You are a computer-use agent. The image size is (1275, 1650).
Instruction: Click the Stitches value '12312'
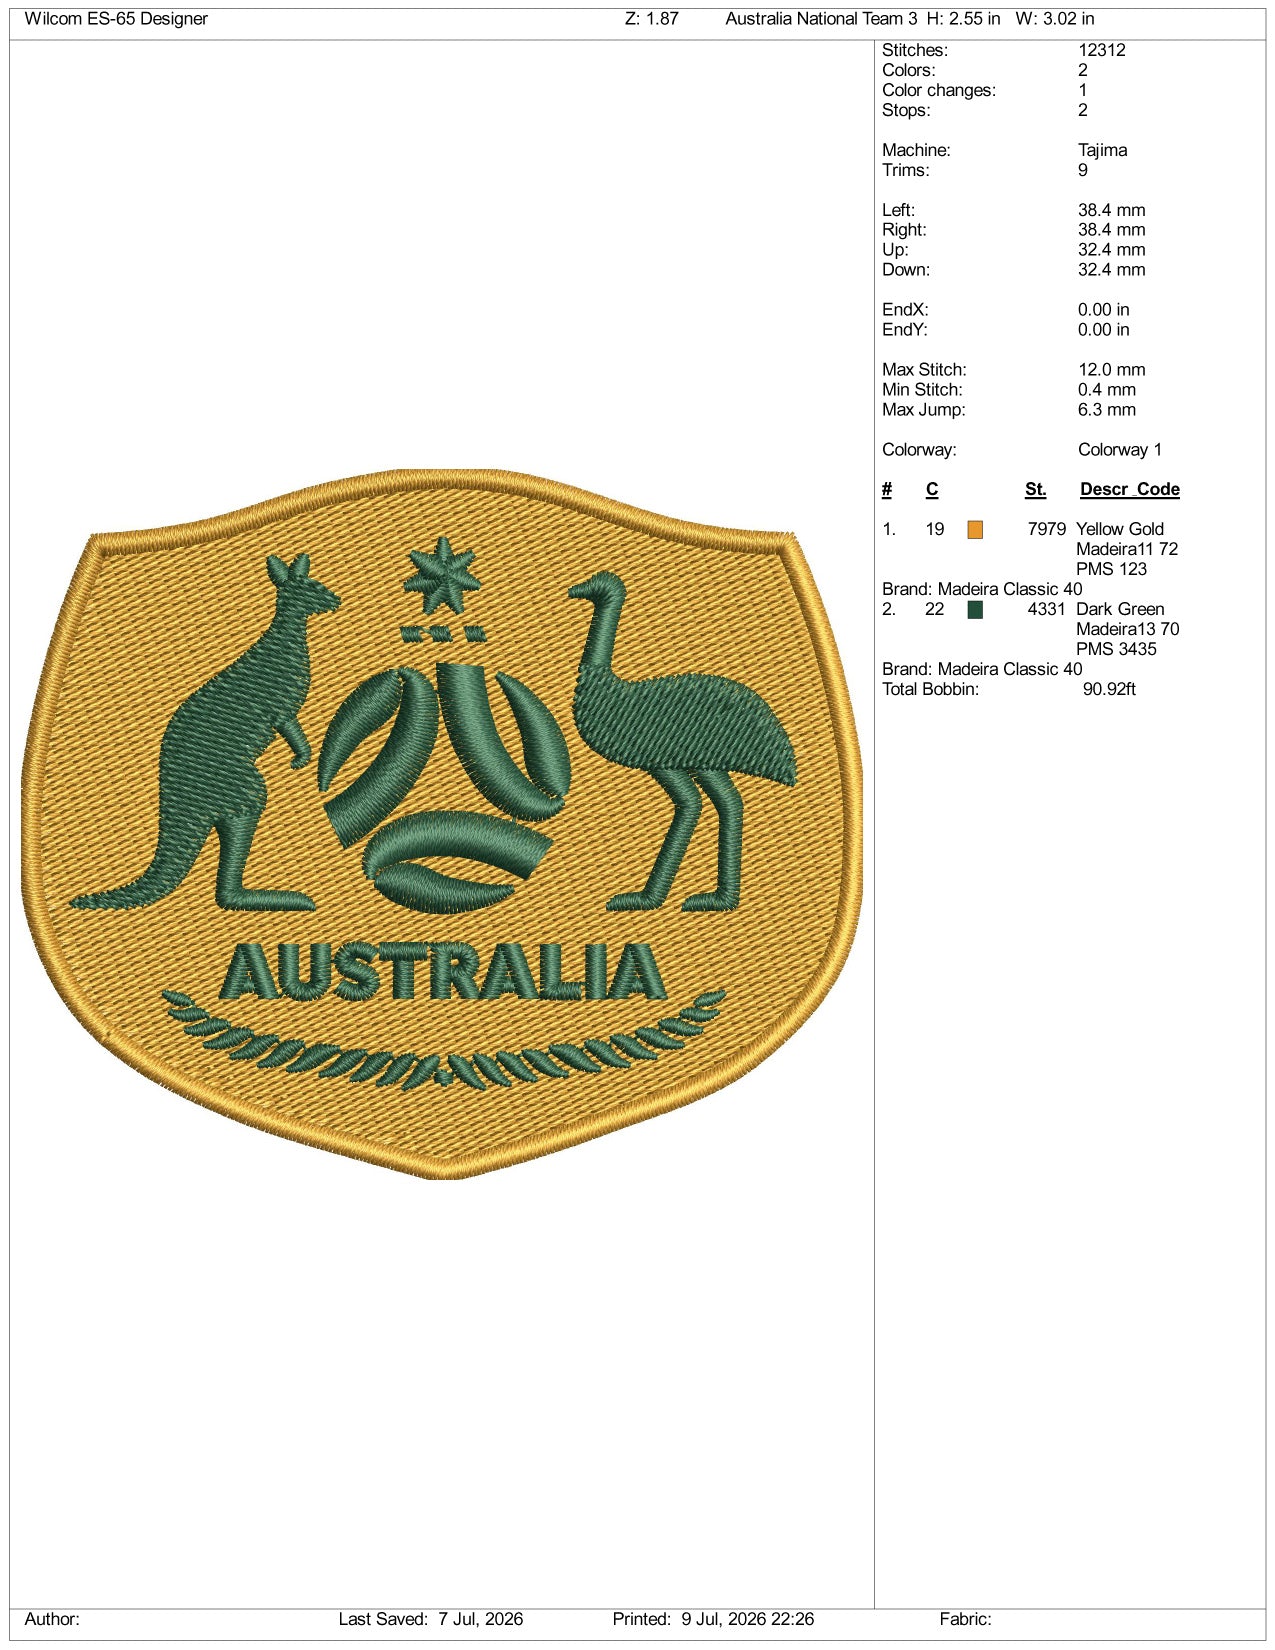(1102, 50)
